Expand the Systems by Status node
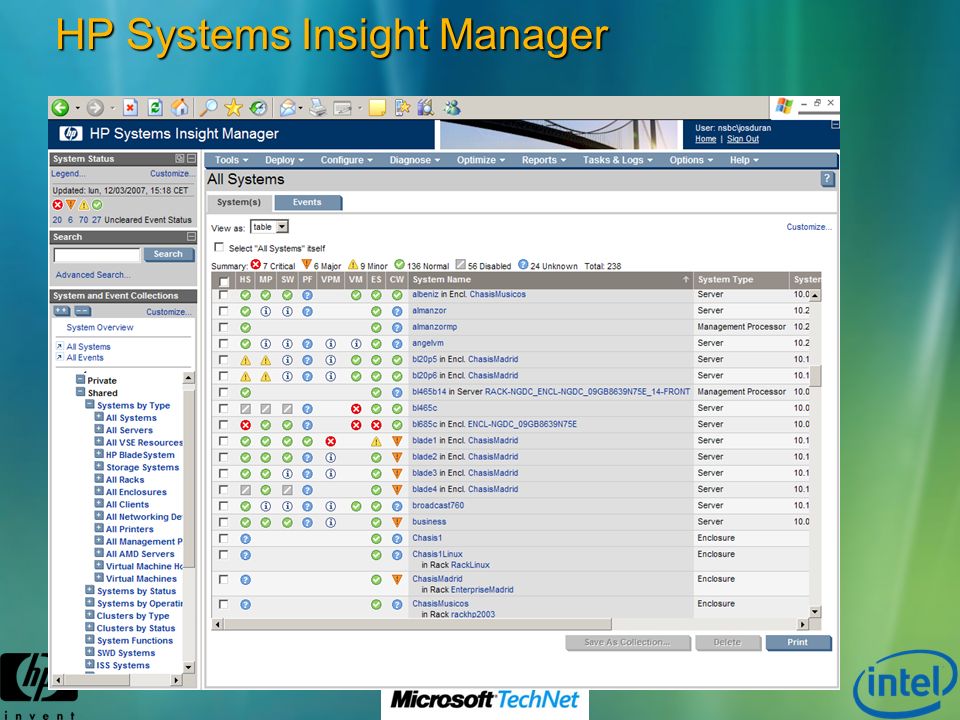Viewport: 960px width, 720px height. coord(89,590)
